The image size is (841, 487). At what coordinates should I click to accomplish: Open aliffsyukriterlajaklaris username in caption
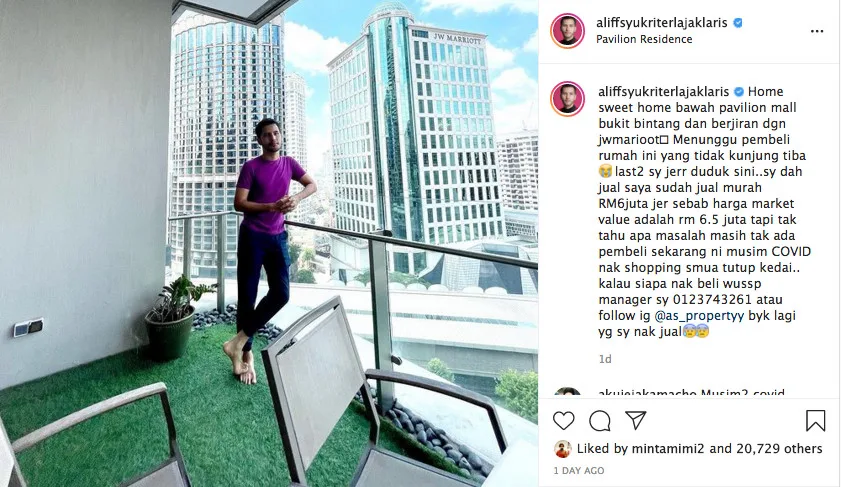[x=663, y=91]
